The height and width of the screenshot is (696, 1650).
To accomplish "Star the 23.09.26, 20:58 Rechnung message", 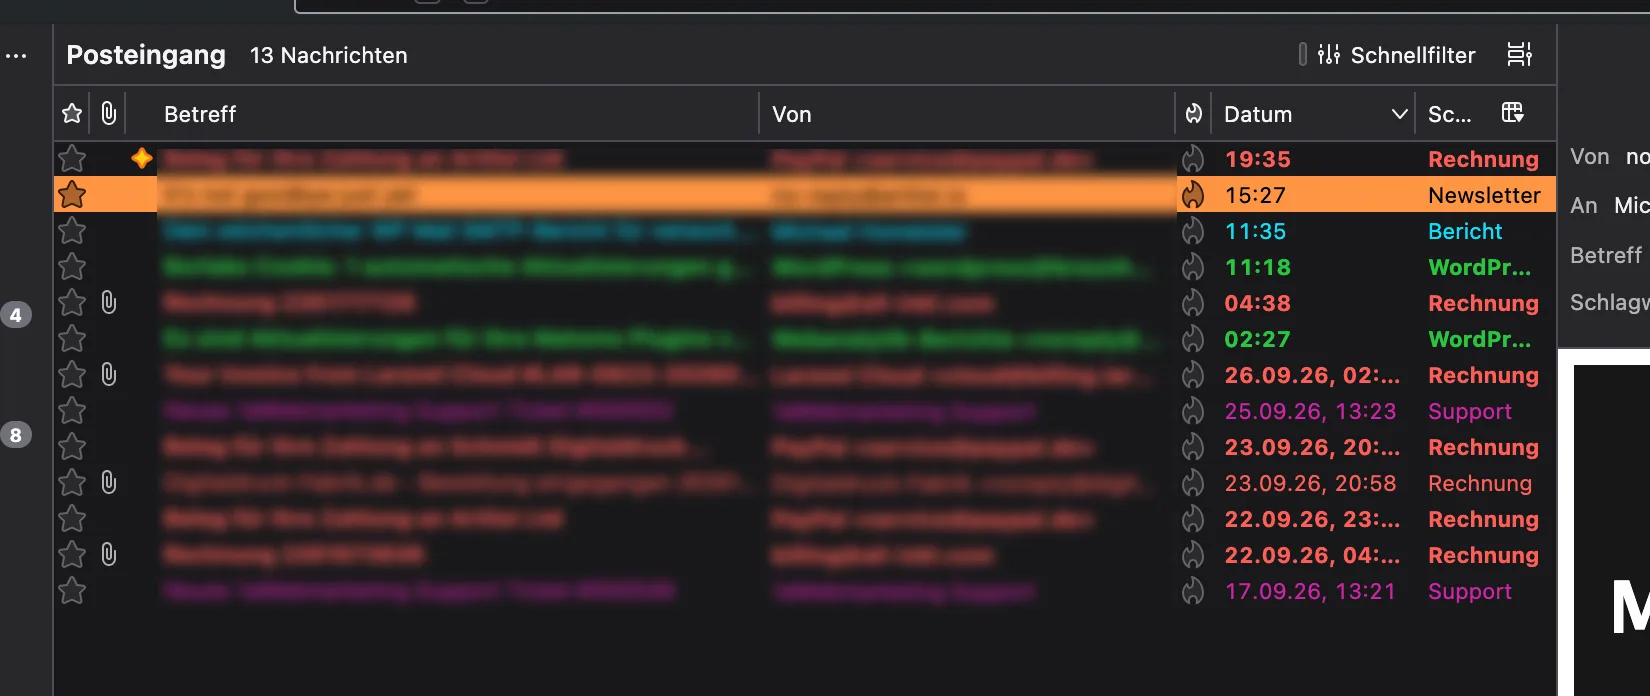I will point(72,483).
